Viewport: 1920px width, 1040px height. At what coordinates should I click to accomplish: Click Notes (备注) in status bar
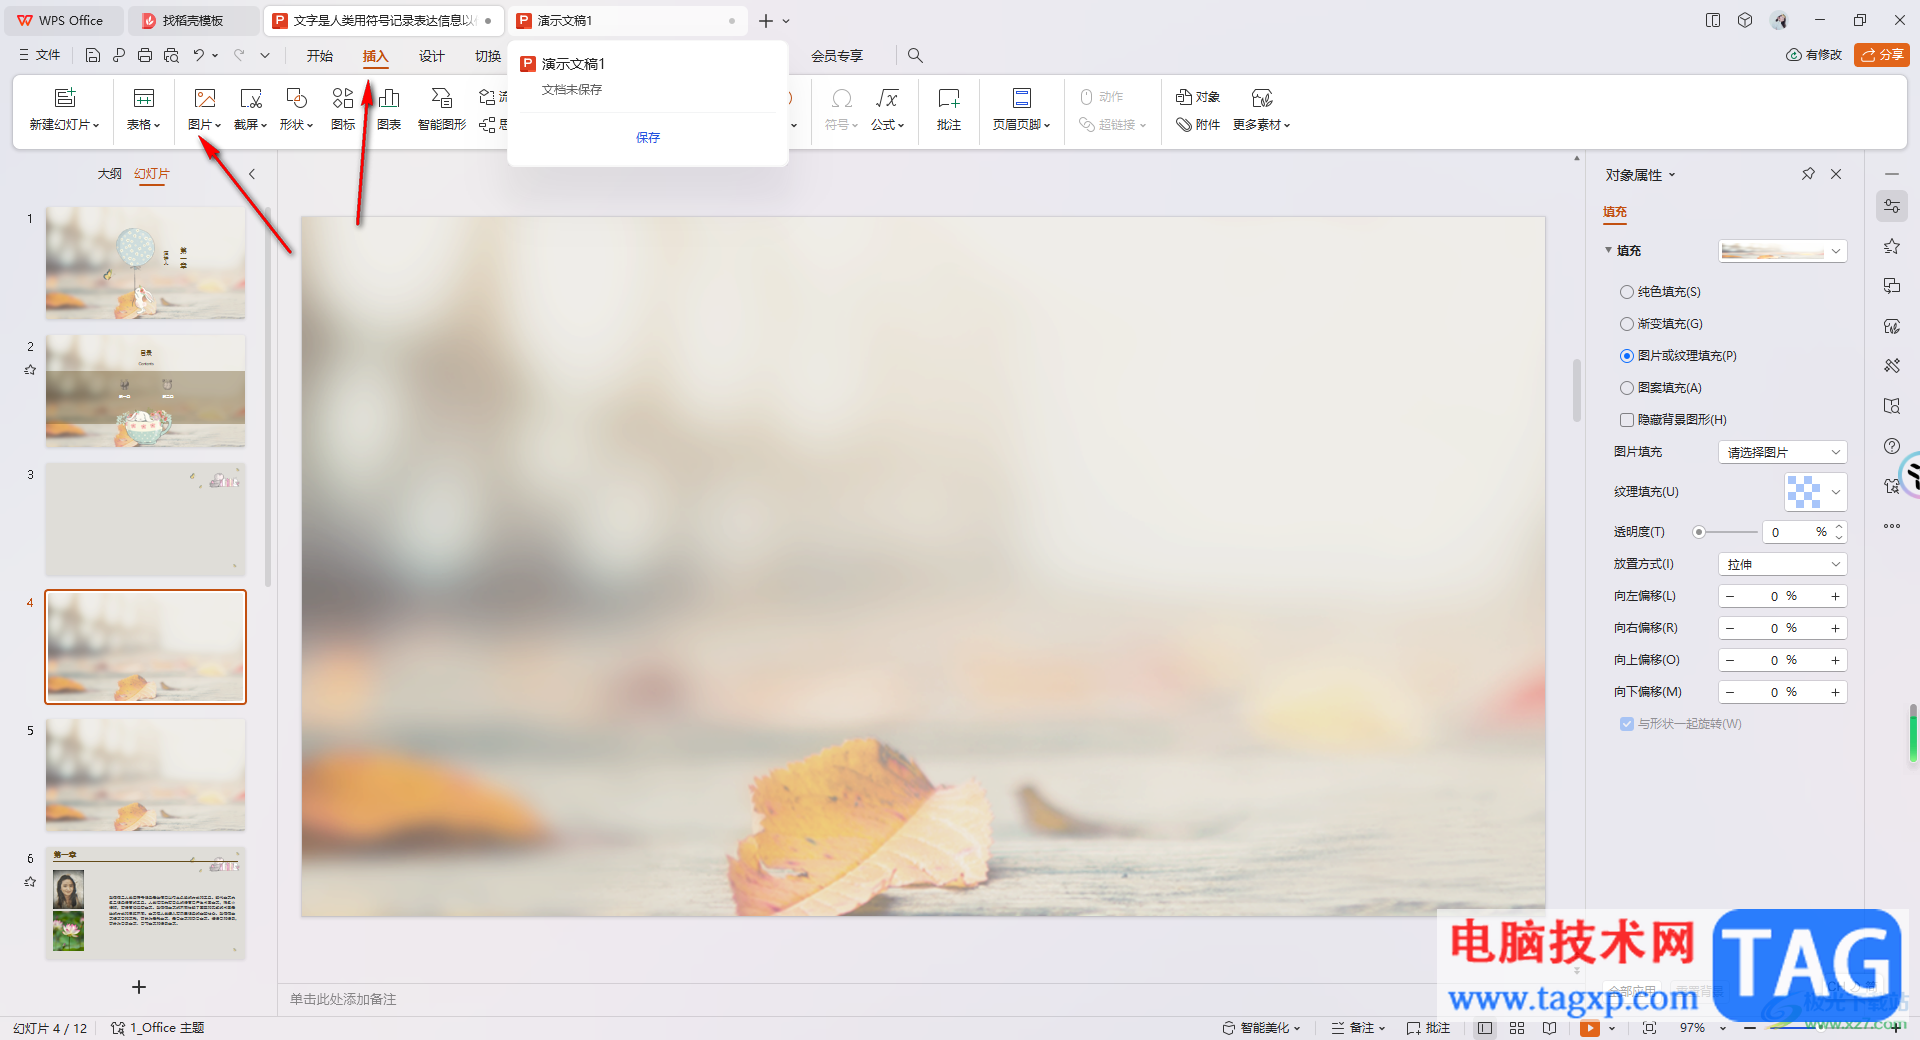tap(1358, 1028)
